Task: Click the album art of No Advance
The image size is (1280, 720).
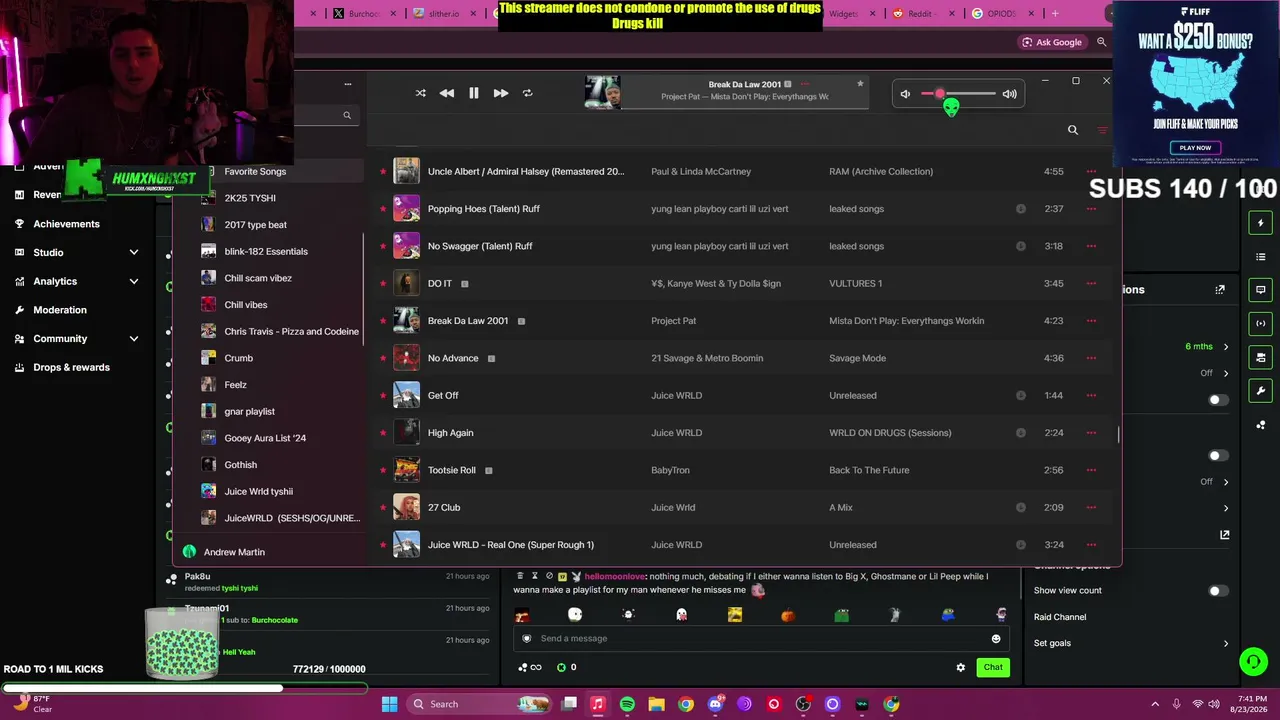Action: (406, 358)
